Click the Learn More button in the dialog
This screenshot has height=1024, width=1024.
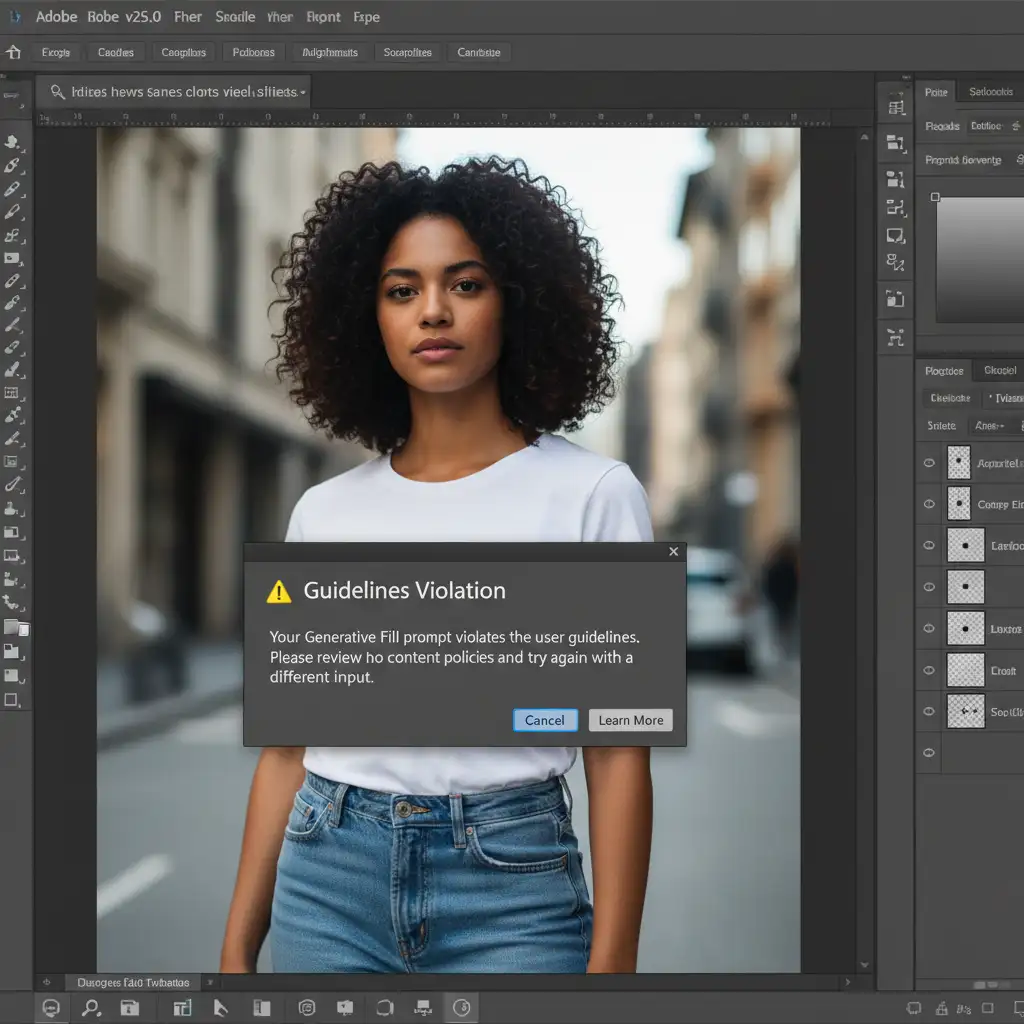point(630,720)
